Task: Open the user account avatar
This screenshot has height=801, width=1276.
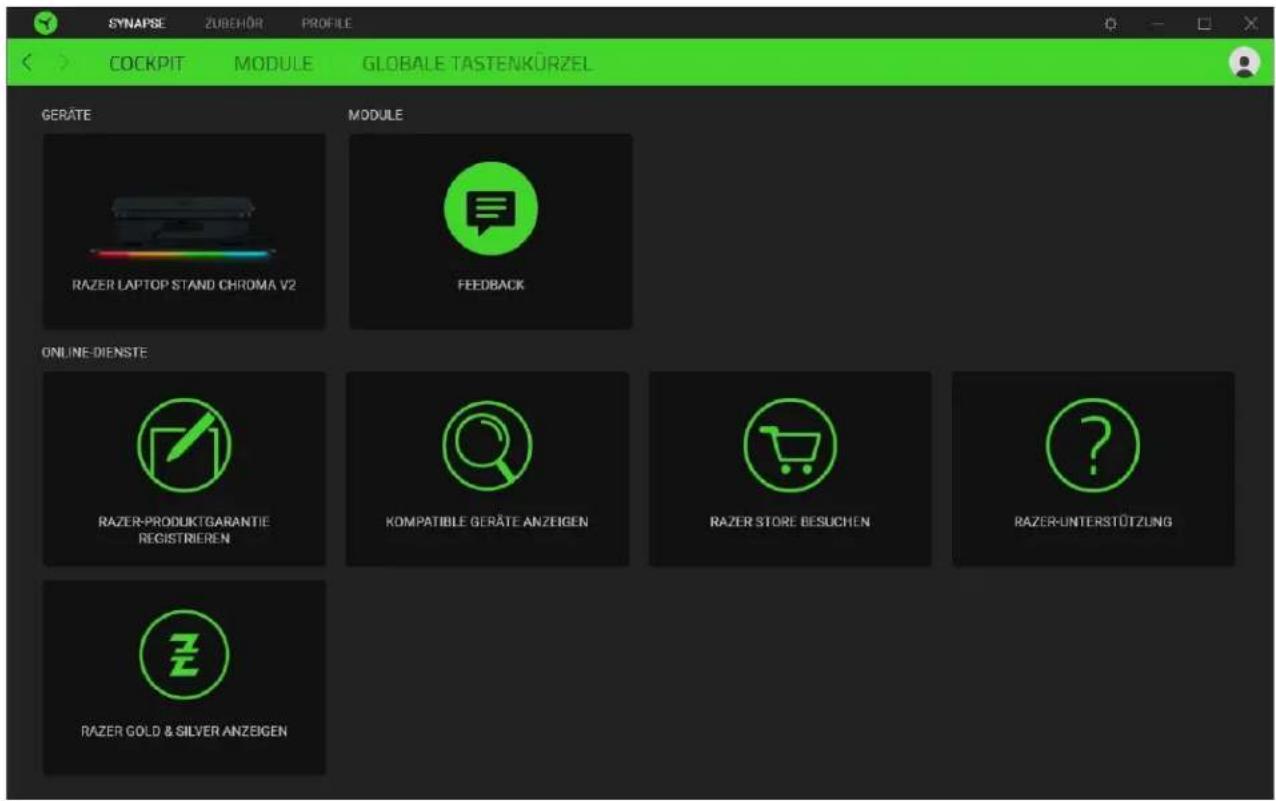Action: click(1244, 63)
